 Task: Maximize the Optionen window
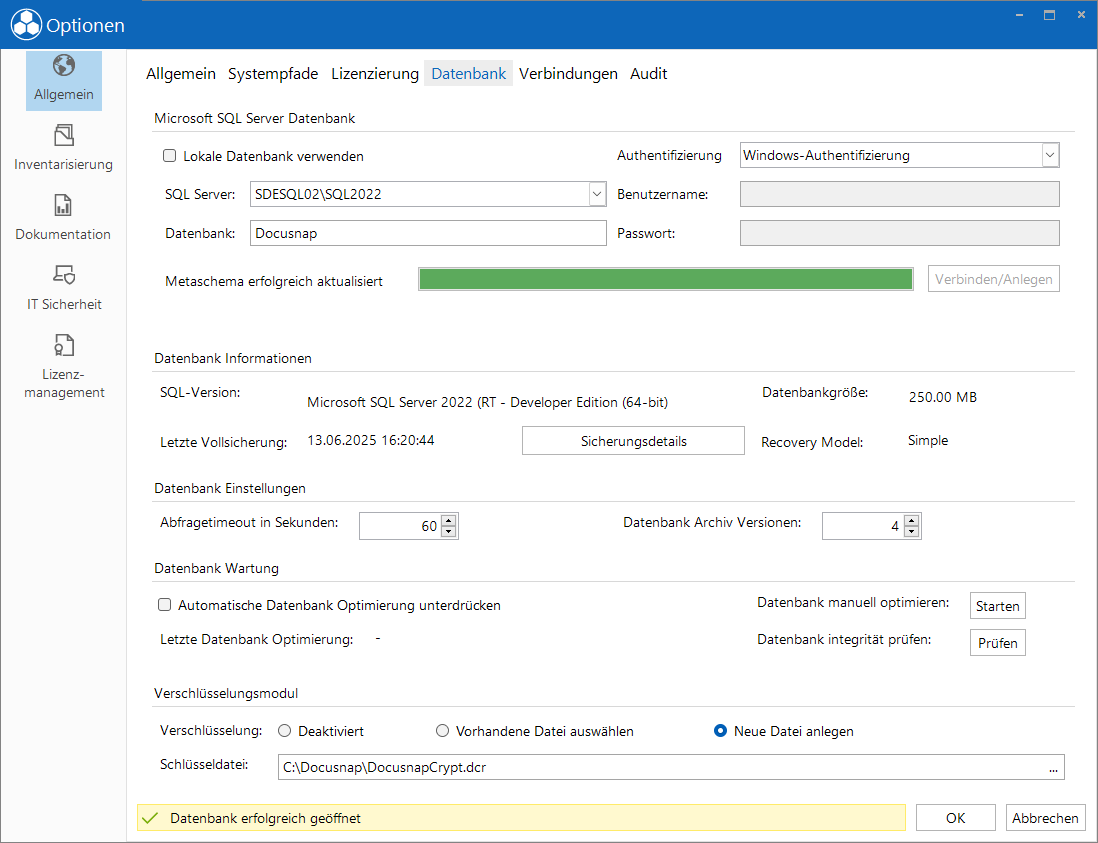pos(1049,15)
